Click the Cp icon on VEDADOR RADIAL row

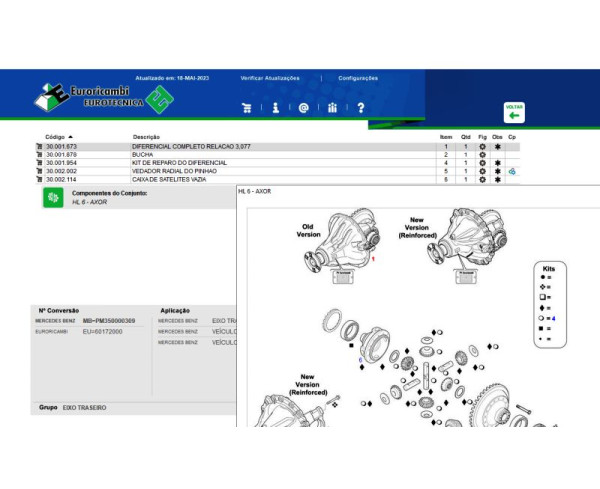(x=512, y=171)
